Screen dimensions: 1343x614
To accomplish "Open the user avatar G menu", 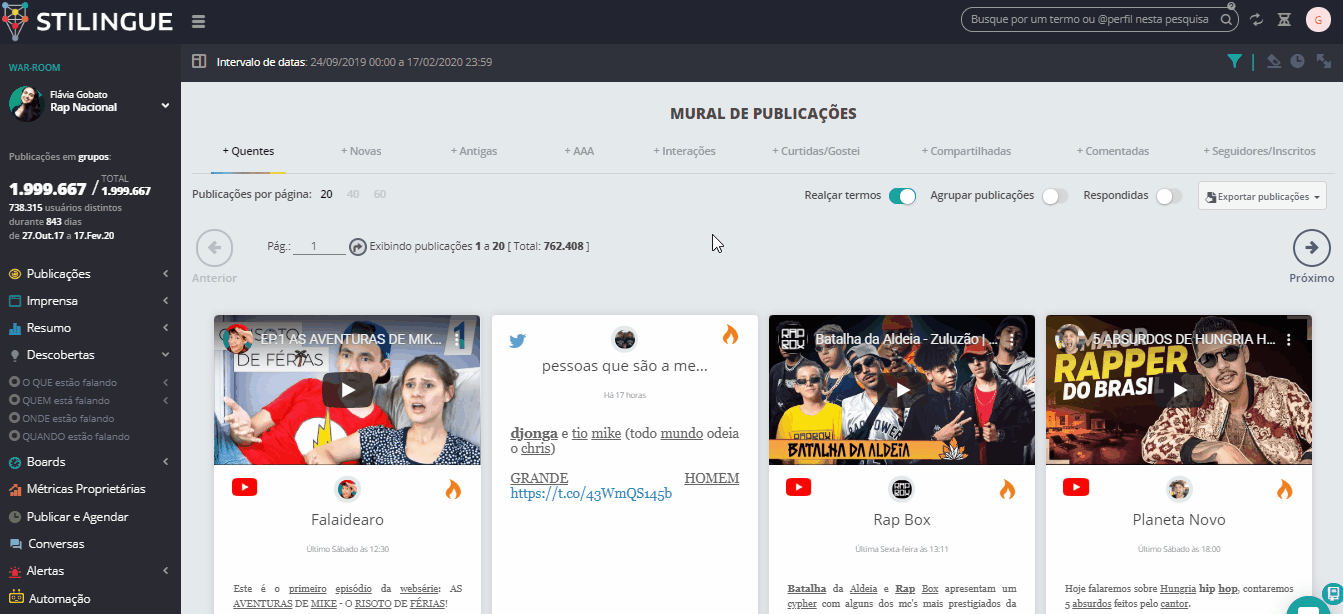I will pos(1317,20).
